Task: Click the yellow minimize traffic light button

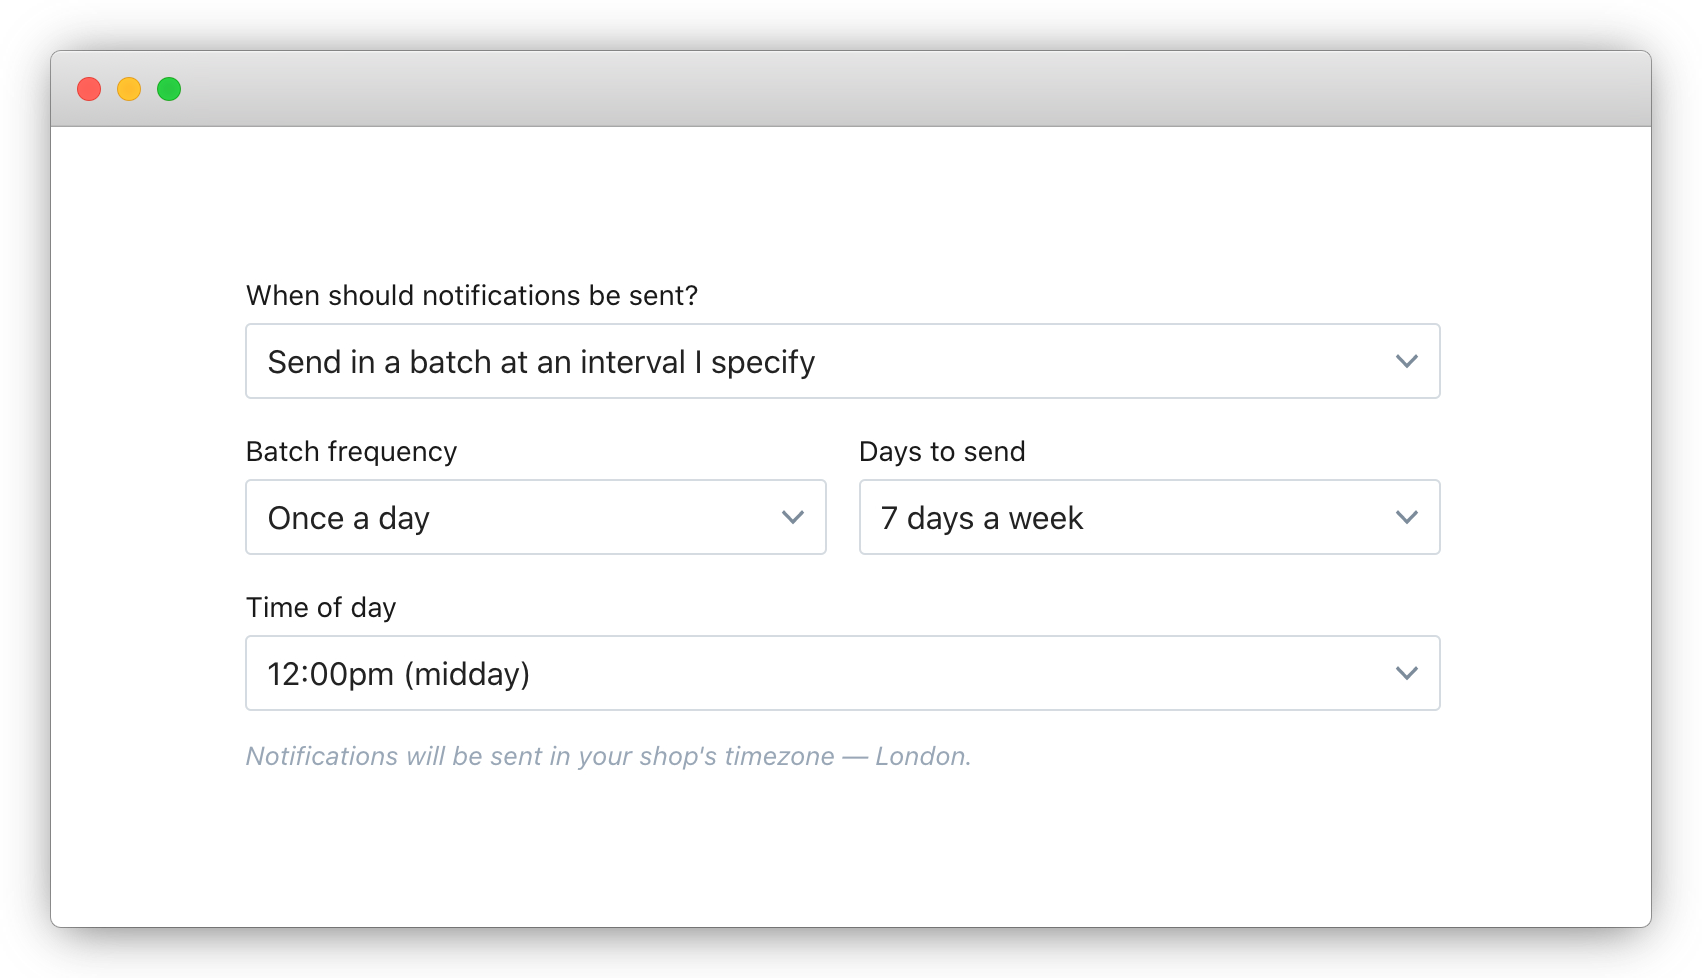Action: 130,89
